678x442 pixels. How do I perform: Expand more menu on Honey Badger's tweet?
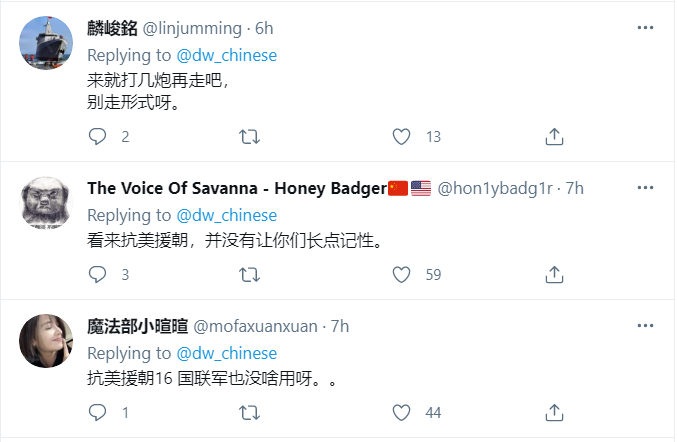pos(645,189)
